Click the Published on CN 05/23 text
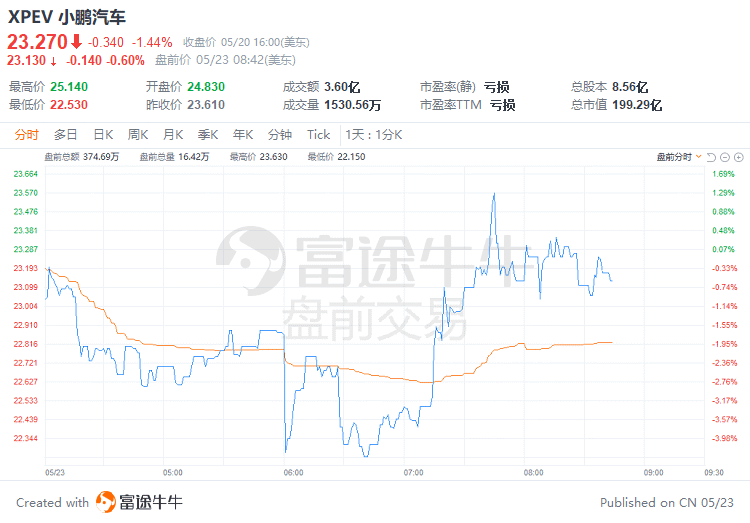This screenshot has height=523, width=750. pos(667,502)
